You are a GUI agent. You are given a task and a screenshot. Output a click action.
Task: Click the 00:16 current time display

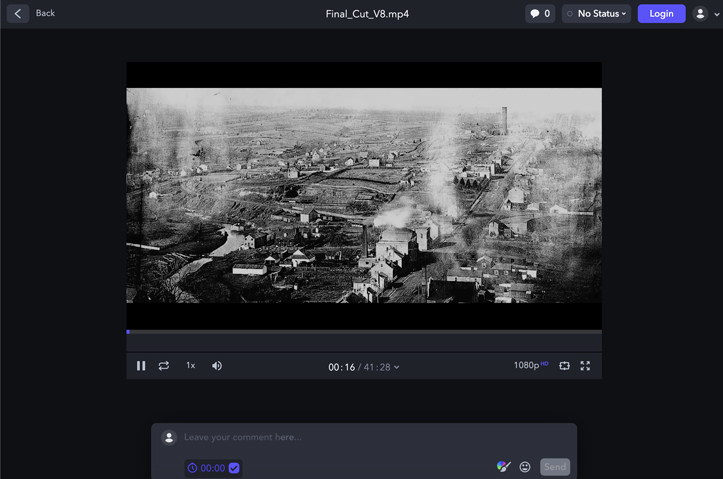(341, 367)
